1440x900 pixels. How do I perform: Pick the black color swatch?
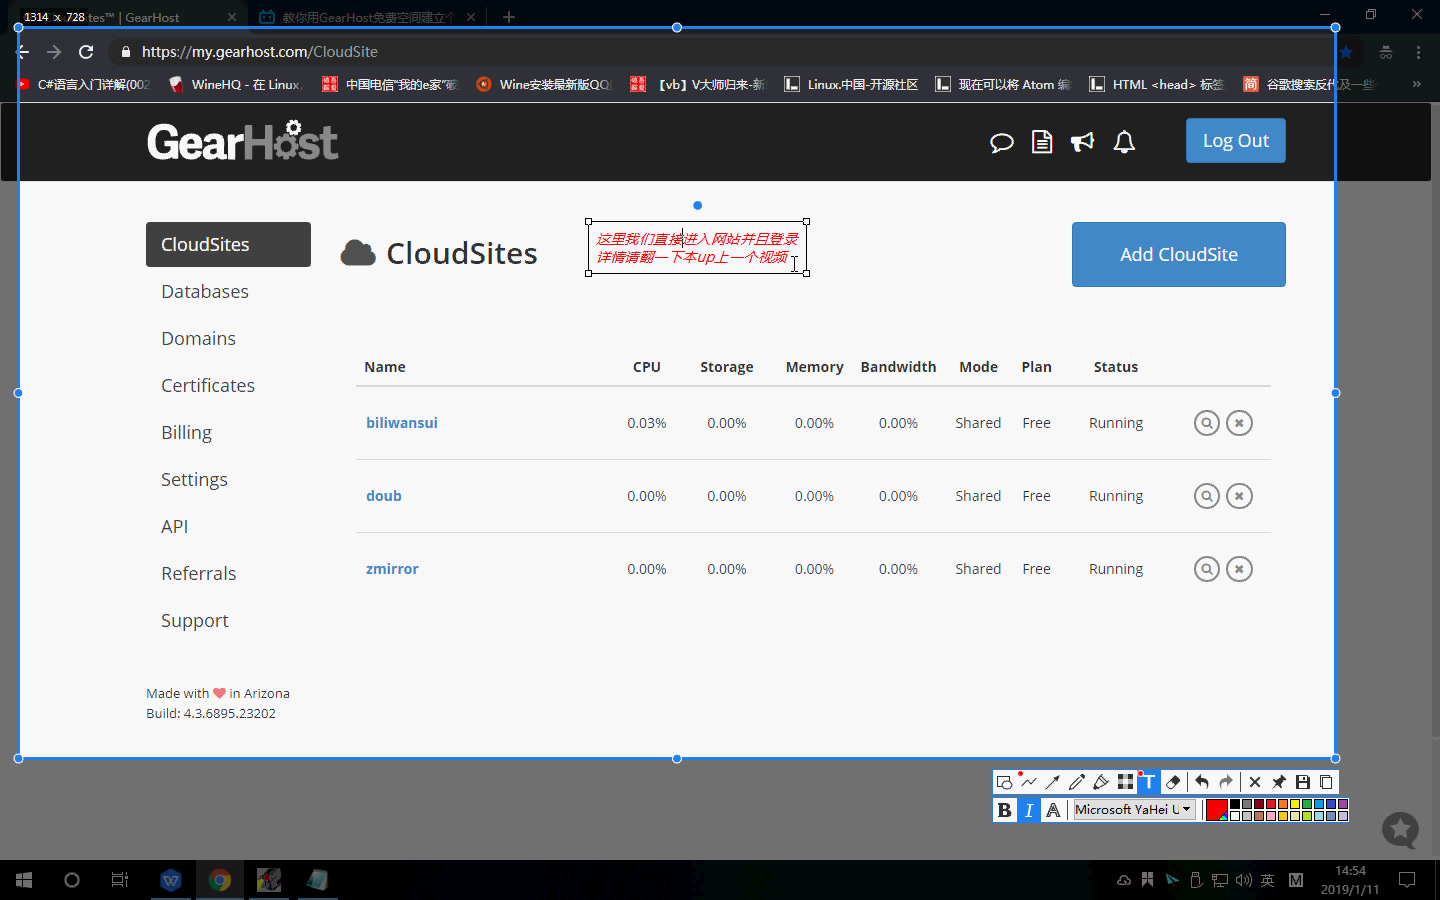pyautogui.click(x=1235, y=804)
